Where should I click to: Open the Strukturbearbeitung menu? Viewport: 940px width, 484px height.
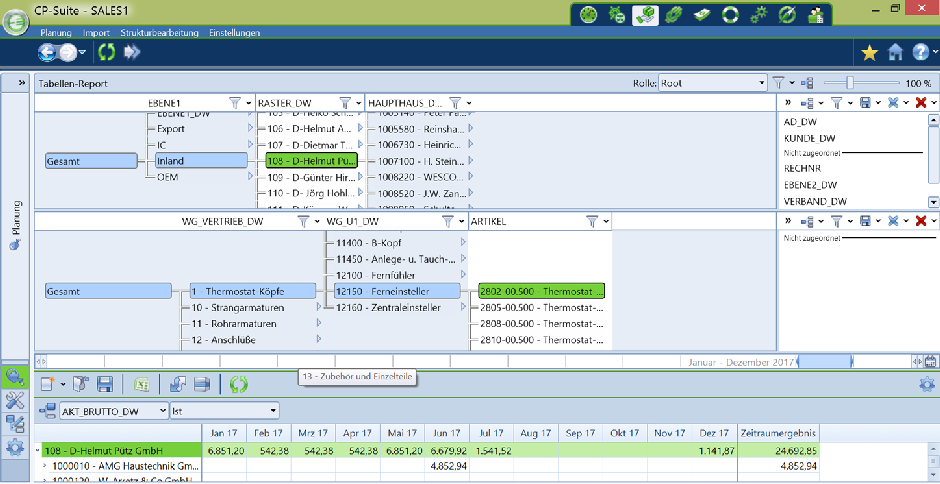[159, 33]
